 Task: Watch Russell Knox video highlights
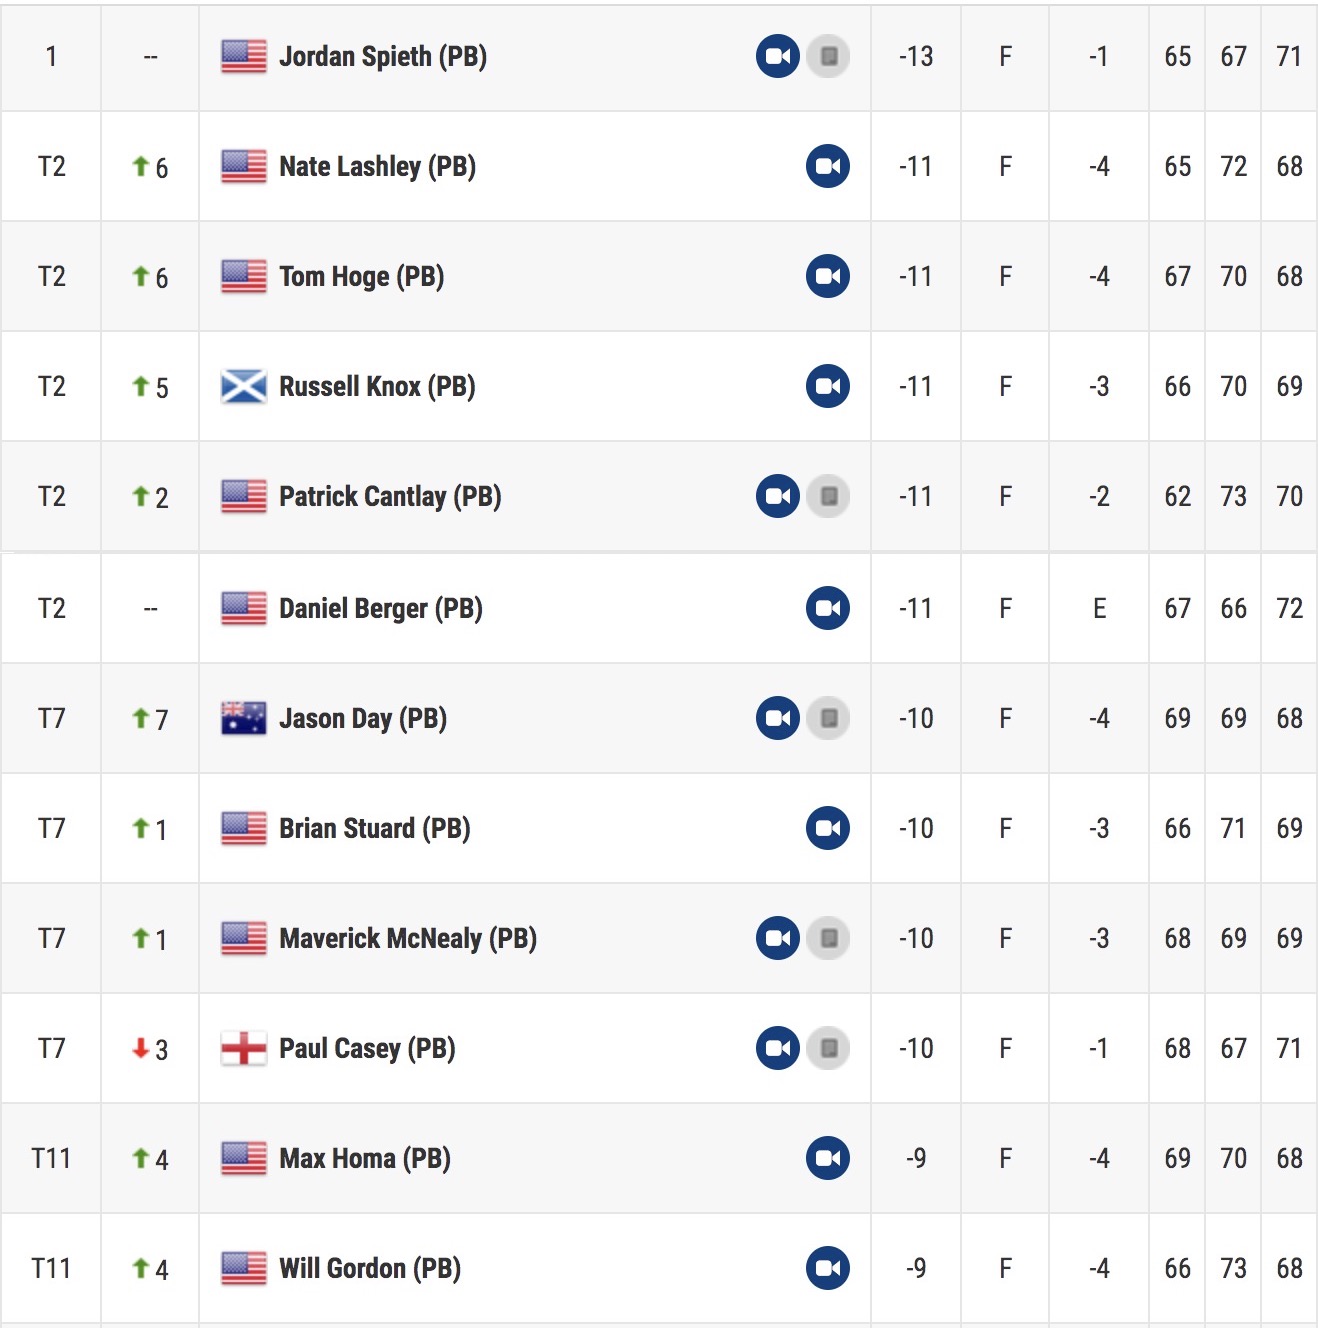[x=828, y=386]
